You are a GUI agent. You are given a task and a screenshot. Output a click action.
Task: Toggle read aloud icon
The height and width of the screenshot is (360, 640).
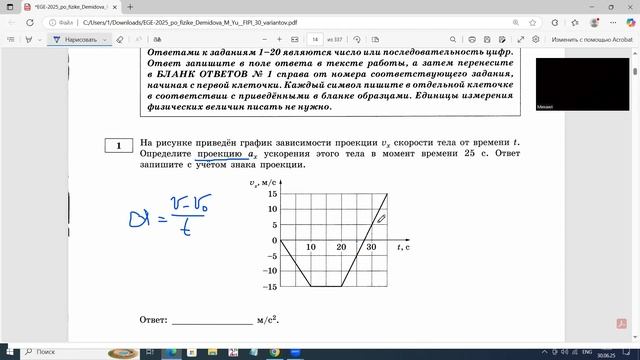157,40
